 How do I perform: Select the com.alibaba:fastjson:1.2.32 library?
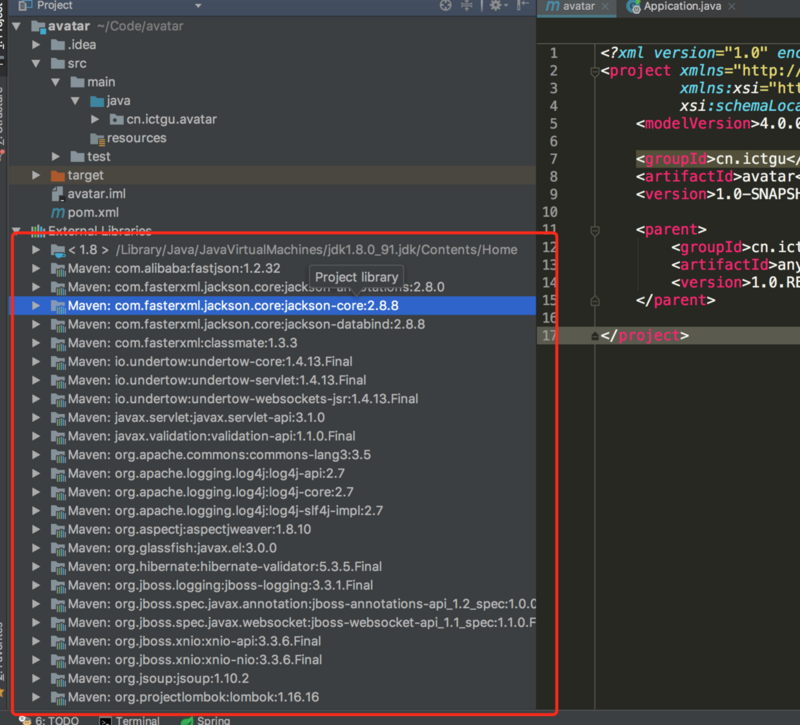(175, 268)
